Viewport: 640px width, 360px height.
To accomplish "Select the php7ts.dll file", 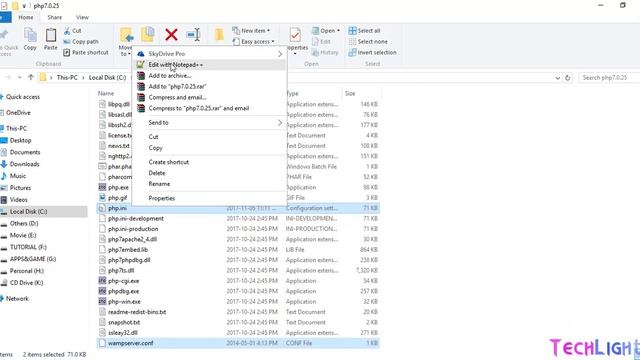I will click(x=239, y=271).
